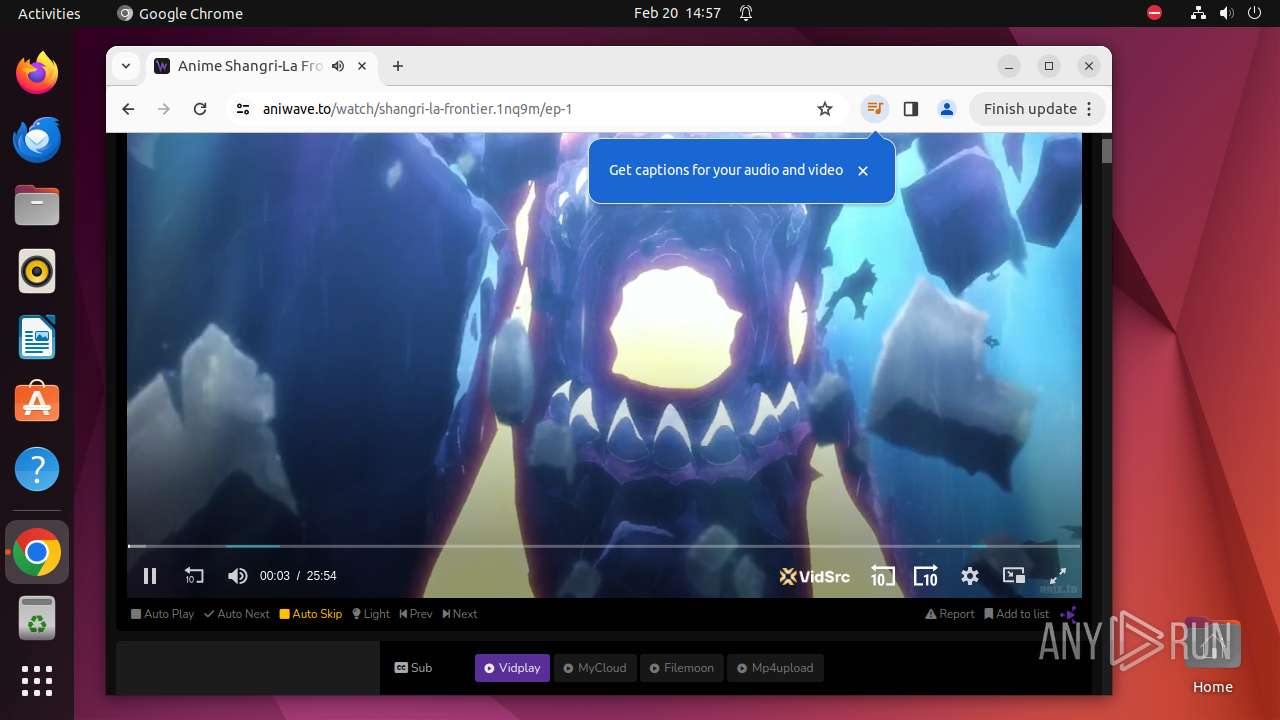Toggle Auto Play option

(162, 614)
